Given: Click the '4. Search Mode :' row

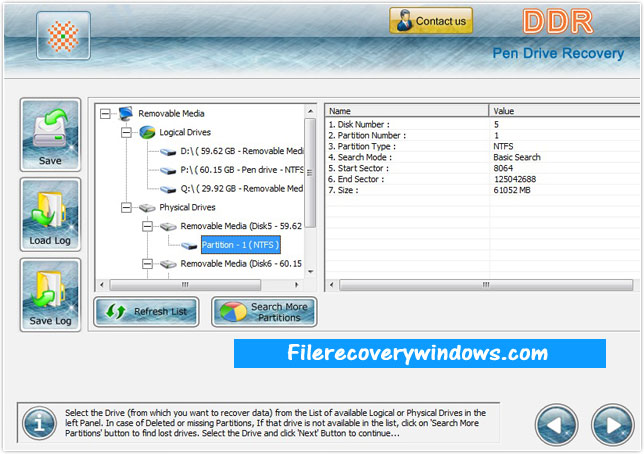Looking at the screenshot, I should pyautogui.click(x=483, y=157).
